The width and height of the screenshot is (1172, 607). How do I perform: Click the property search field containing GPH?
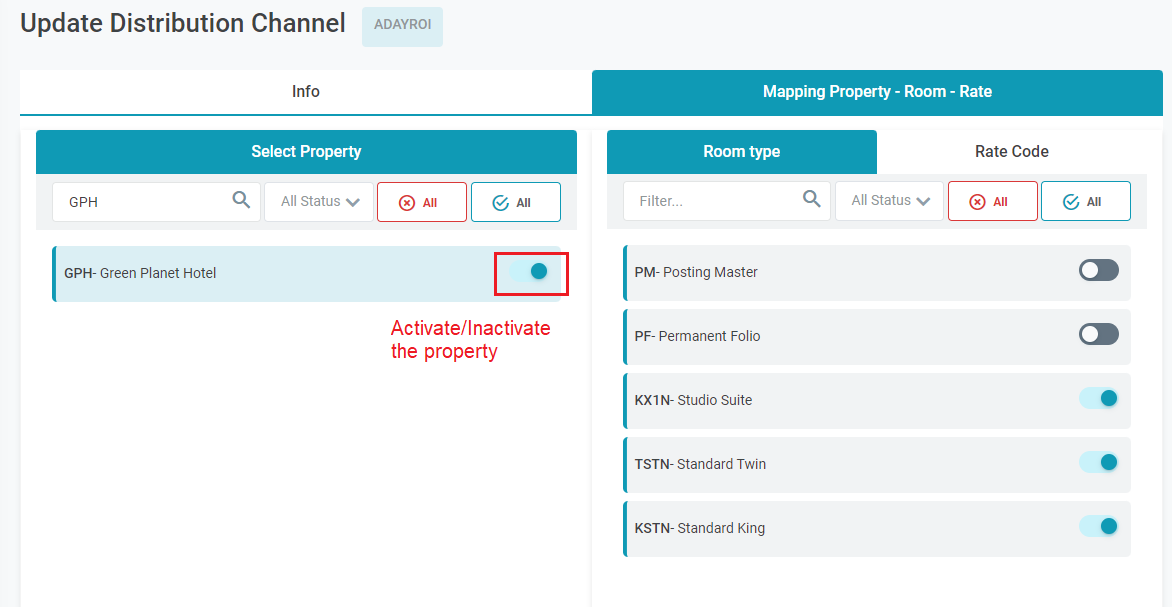click(x=140, y=202)
